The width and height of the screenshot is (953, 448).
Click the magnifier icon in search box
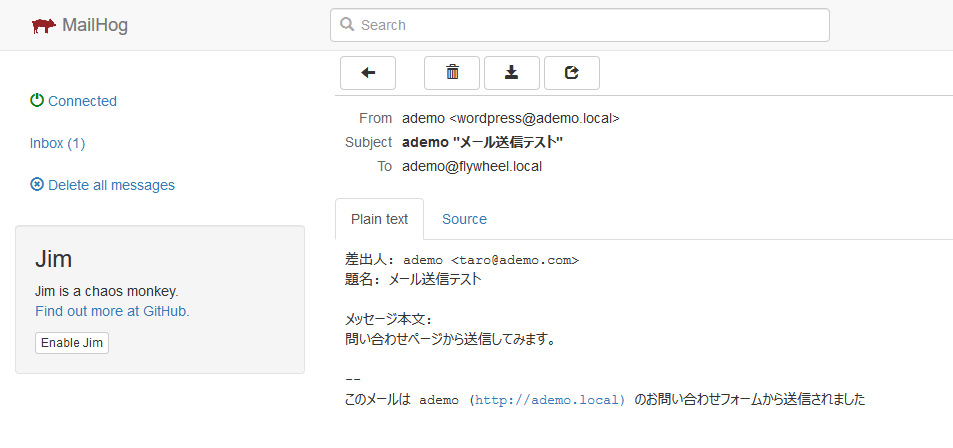point(347,24)
